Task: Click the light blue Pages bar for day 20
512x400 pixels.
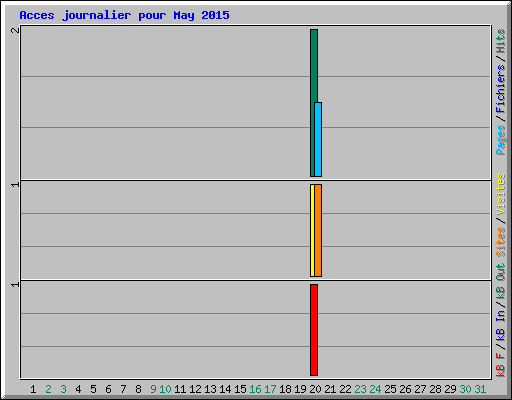Action: pyautogui.click(x=318, y=139)
